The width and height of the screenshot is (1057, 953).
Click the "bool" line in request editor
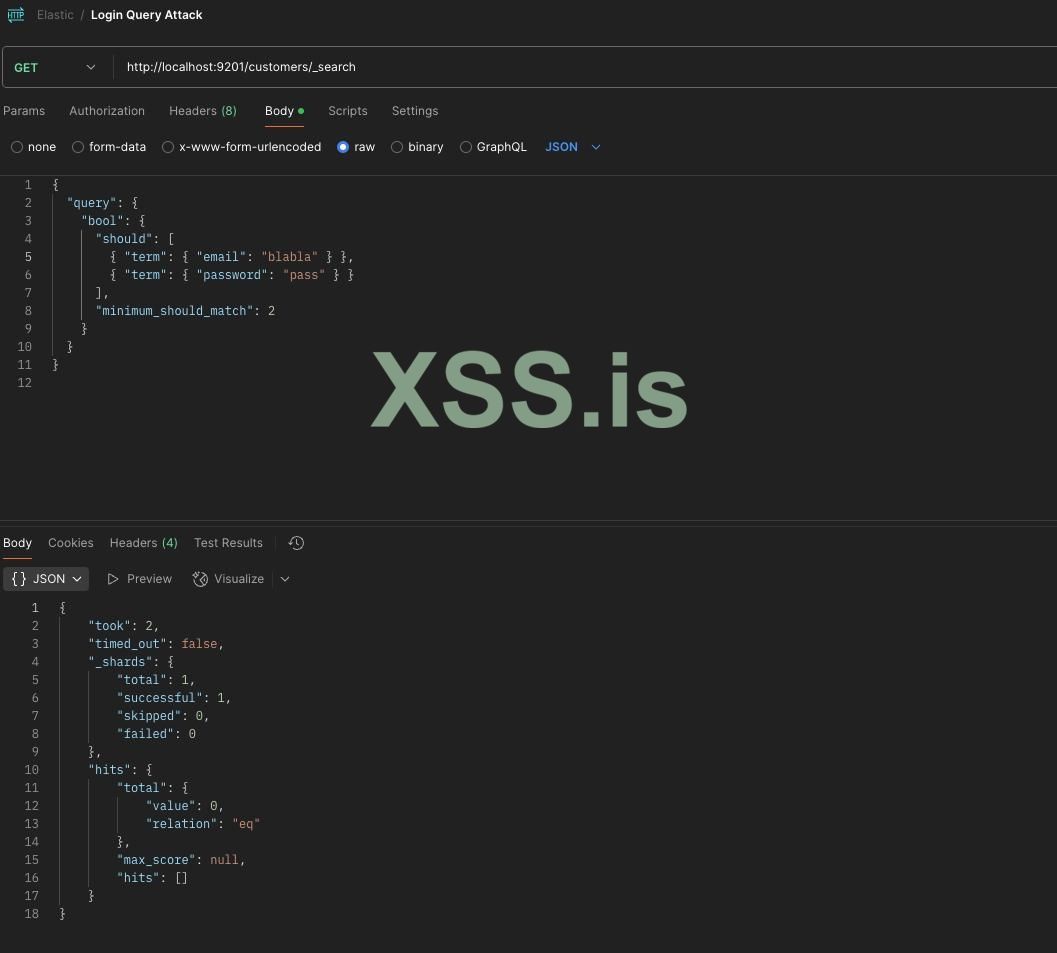[113, 221]
